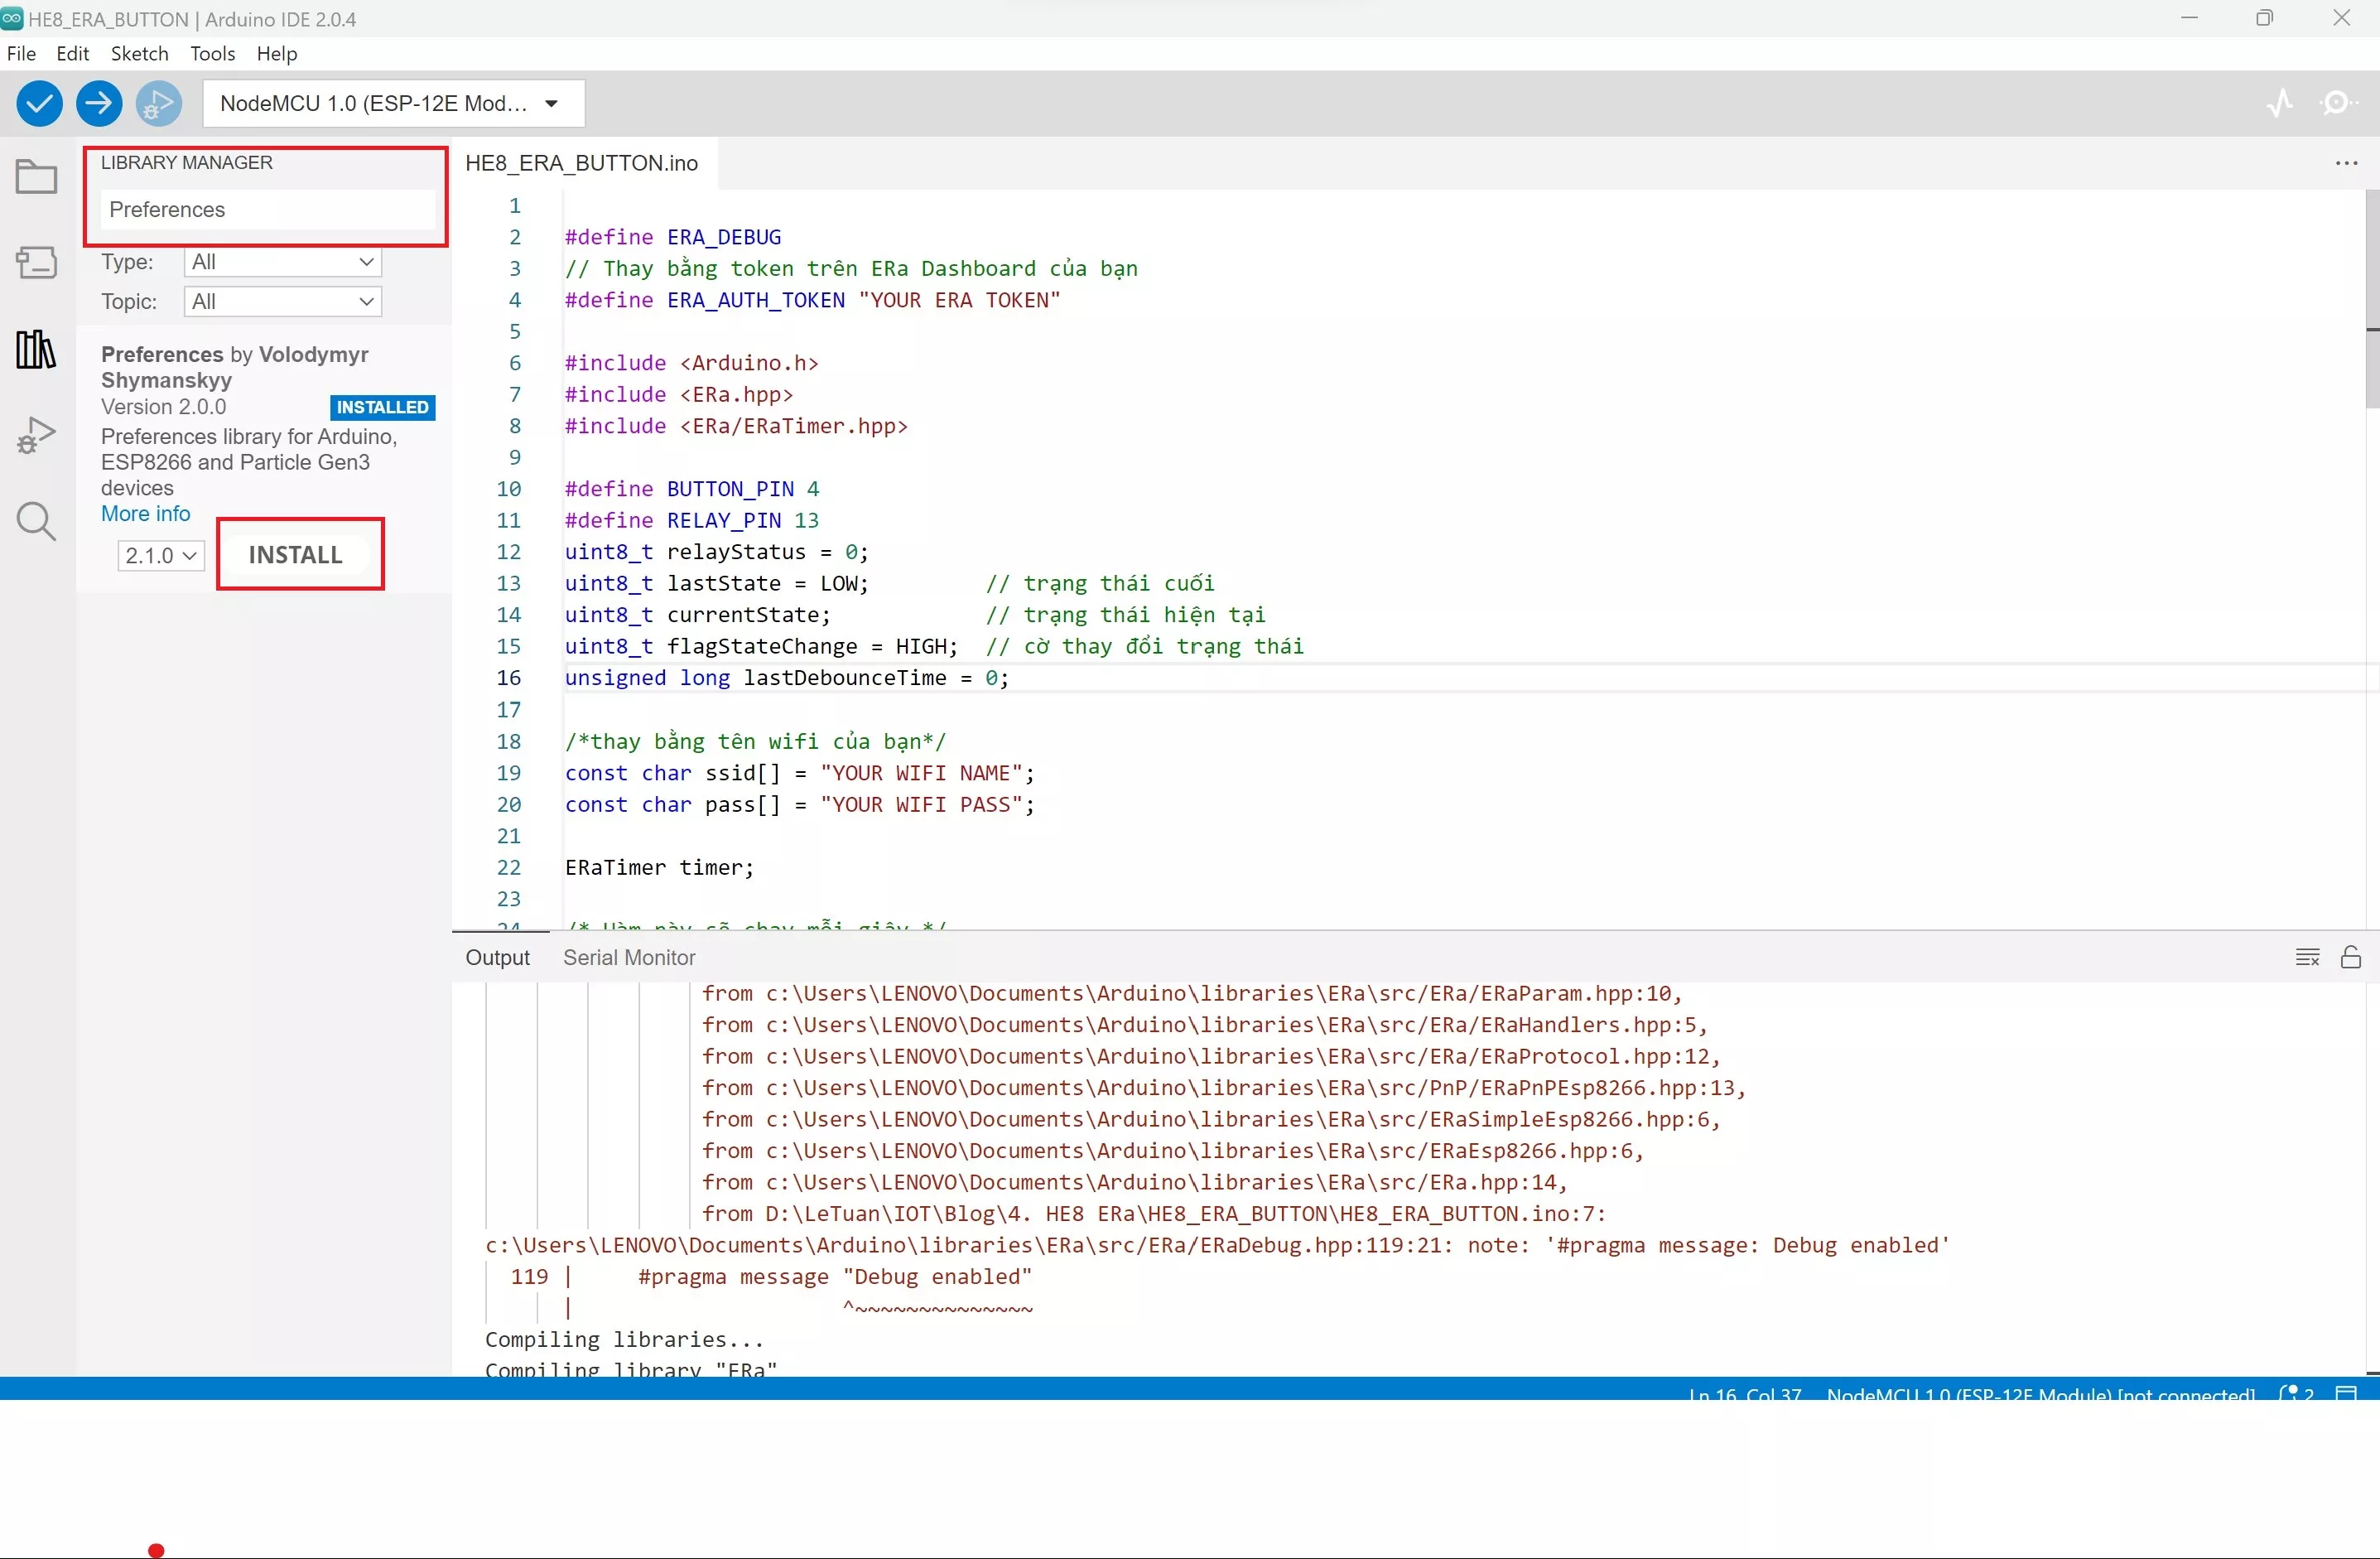Screen dimensions: 2380x1559
Task: Click the Compiling libraries... output line
Action: point(624,1340)
